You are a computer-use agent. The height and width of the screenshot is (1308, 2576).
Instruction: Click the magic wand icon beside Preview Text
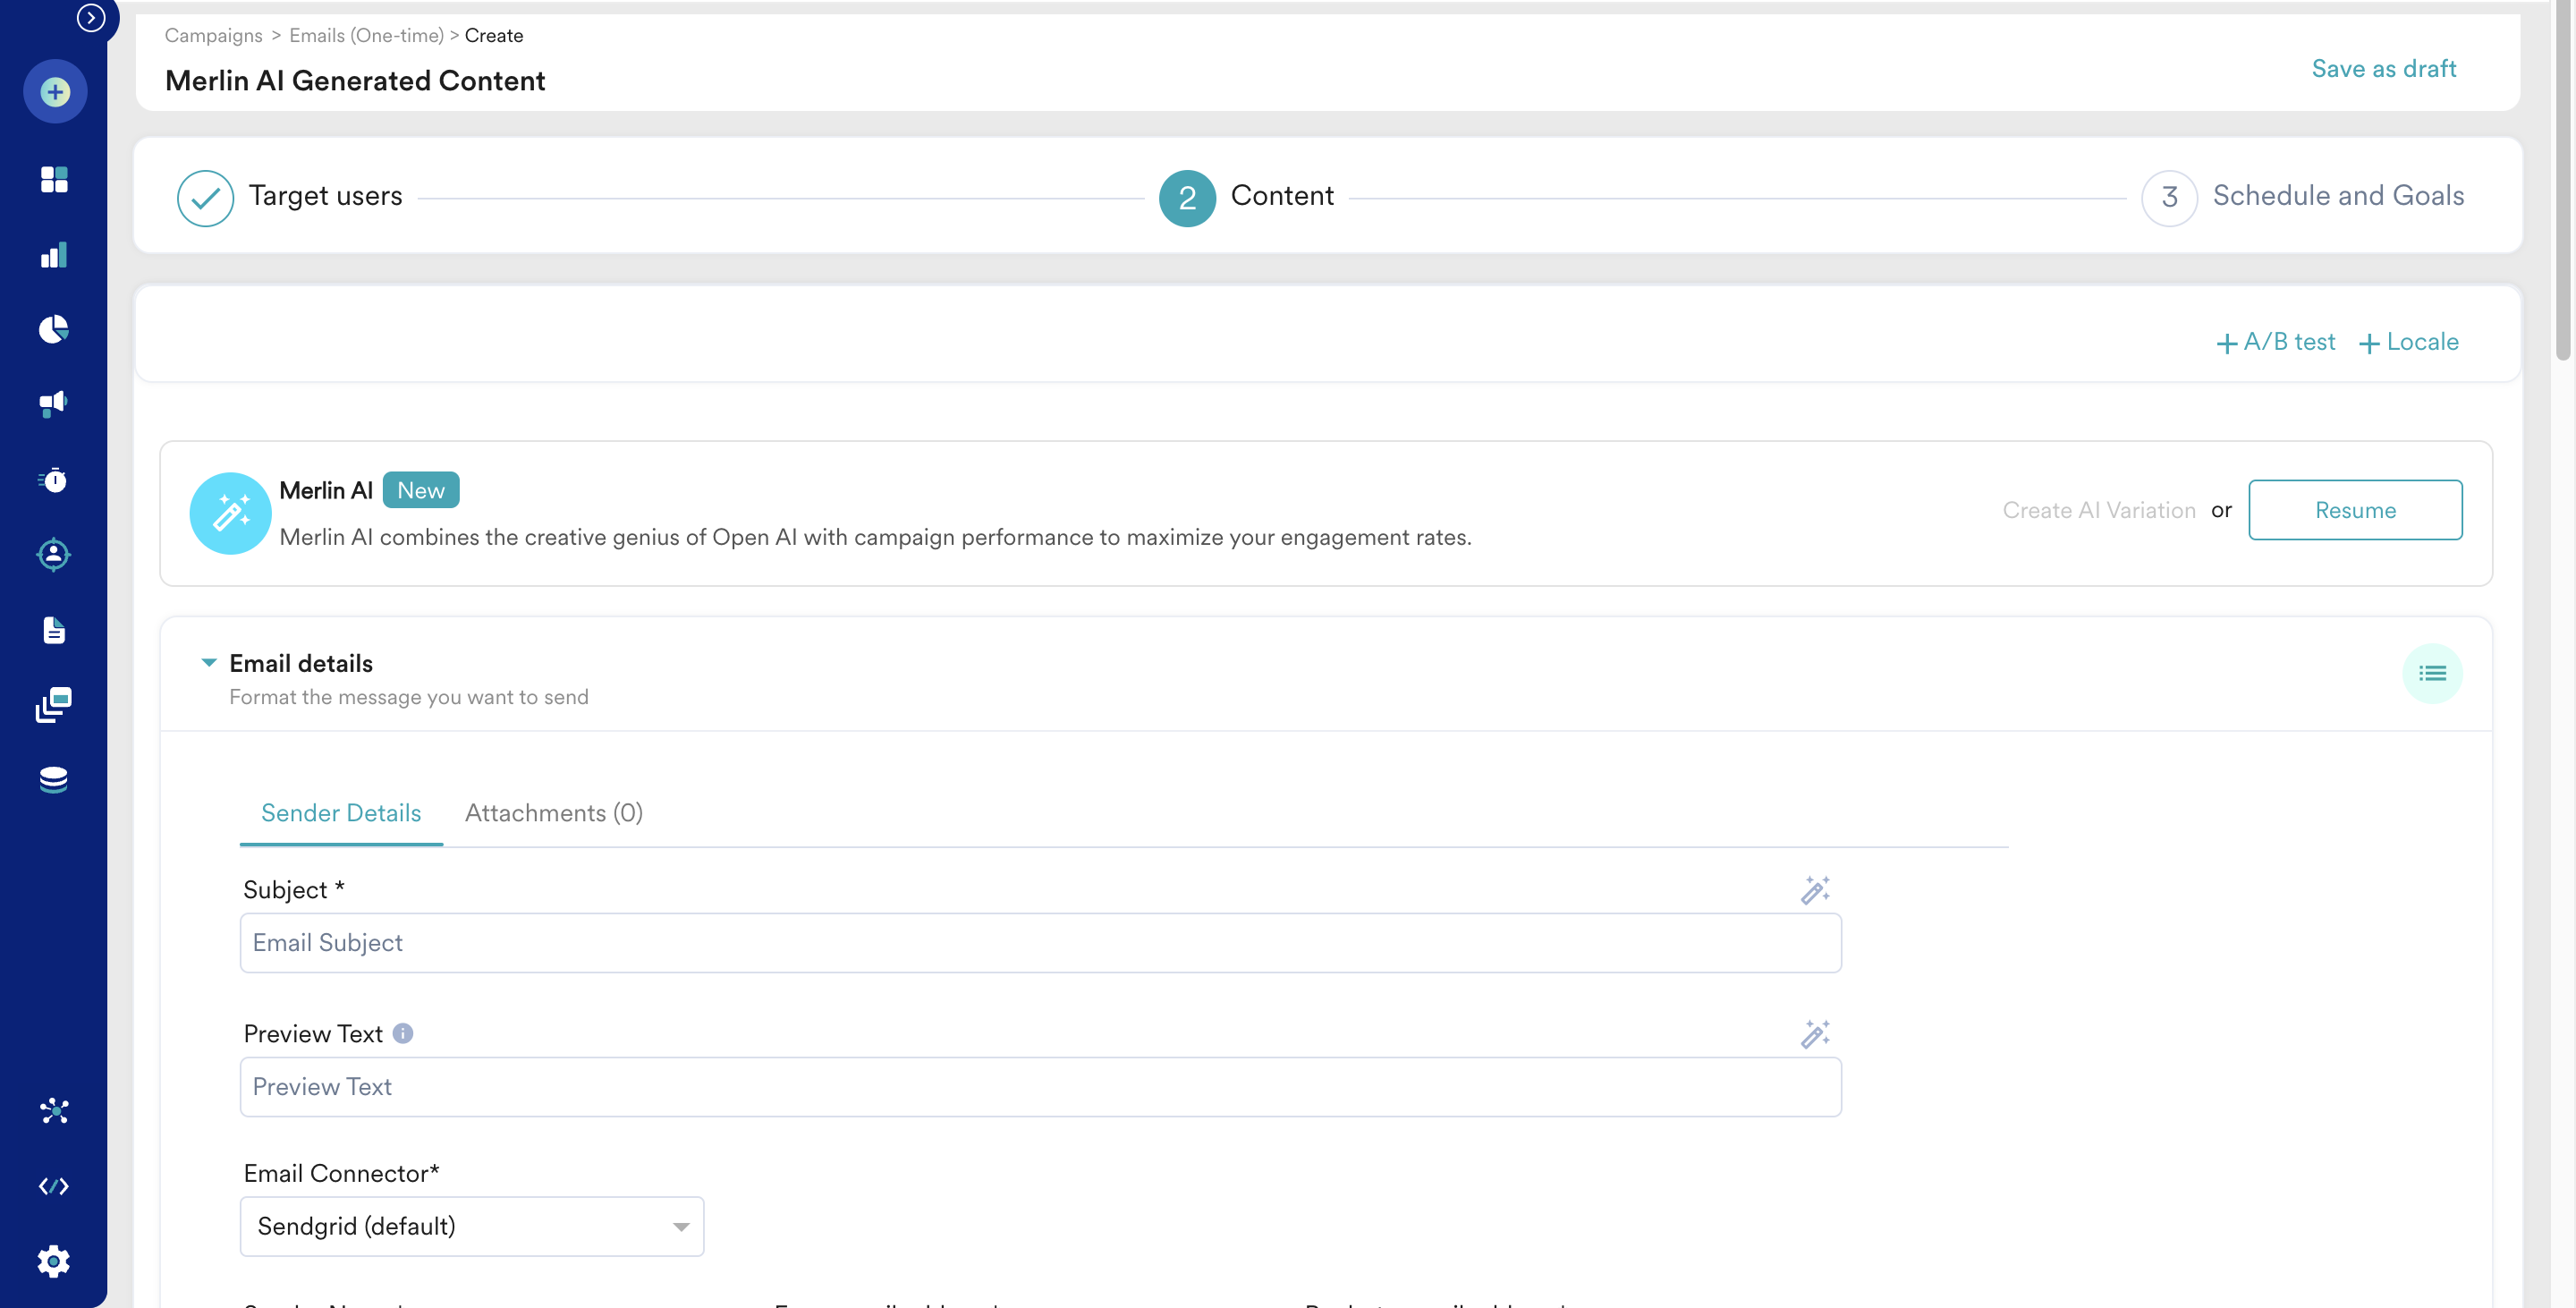(1814, 1034)
